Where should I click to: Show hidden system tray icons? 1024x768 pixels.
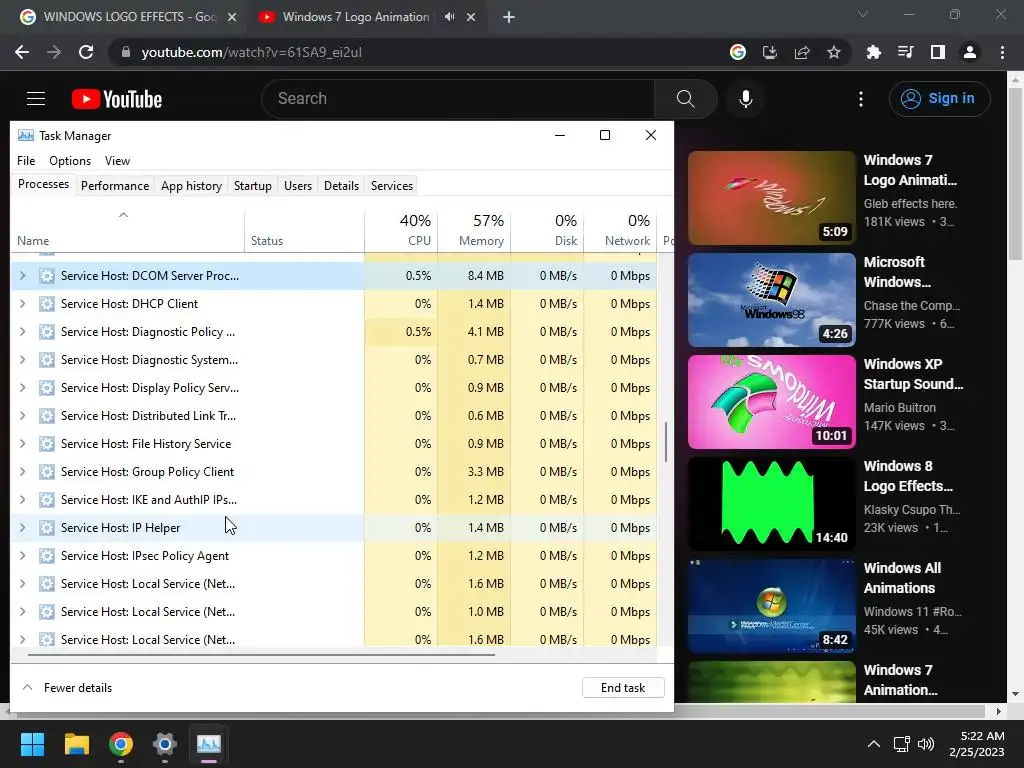pyautogui.click(x=873, y=744)
